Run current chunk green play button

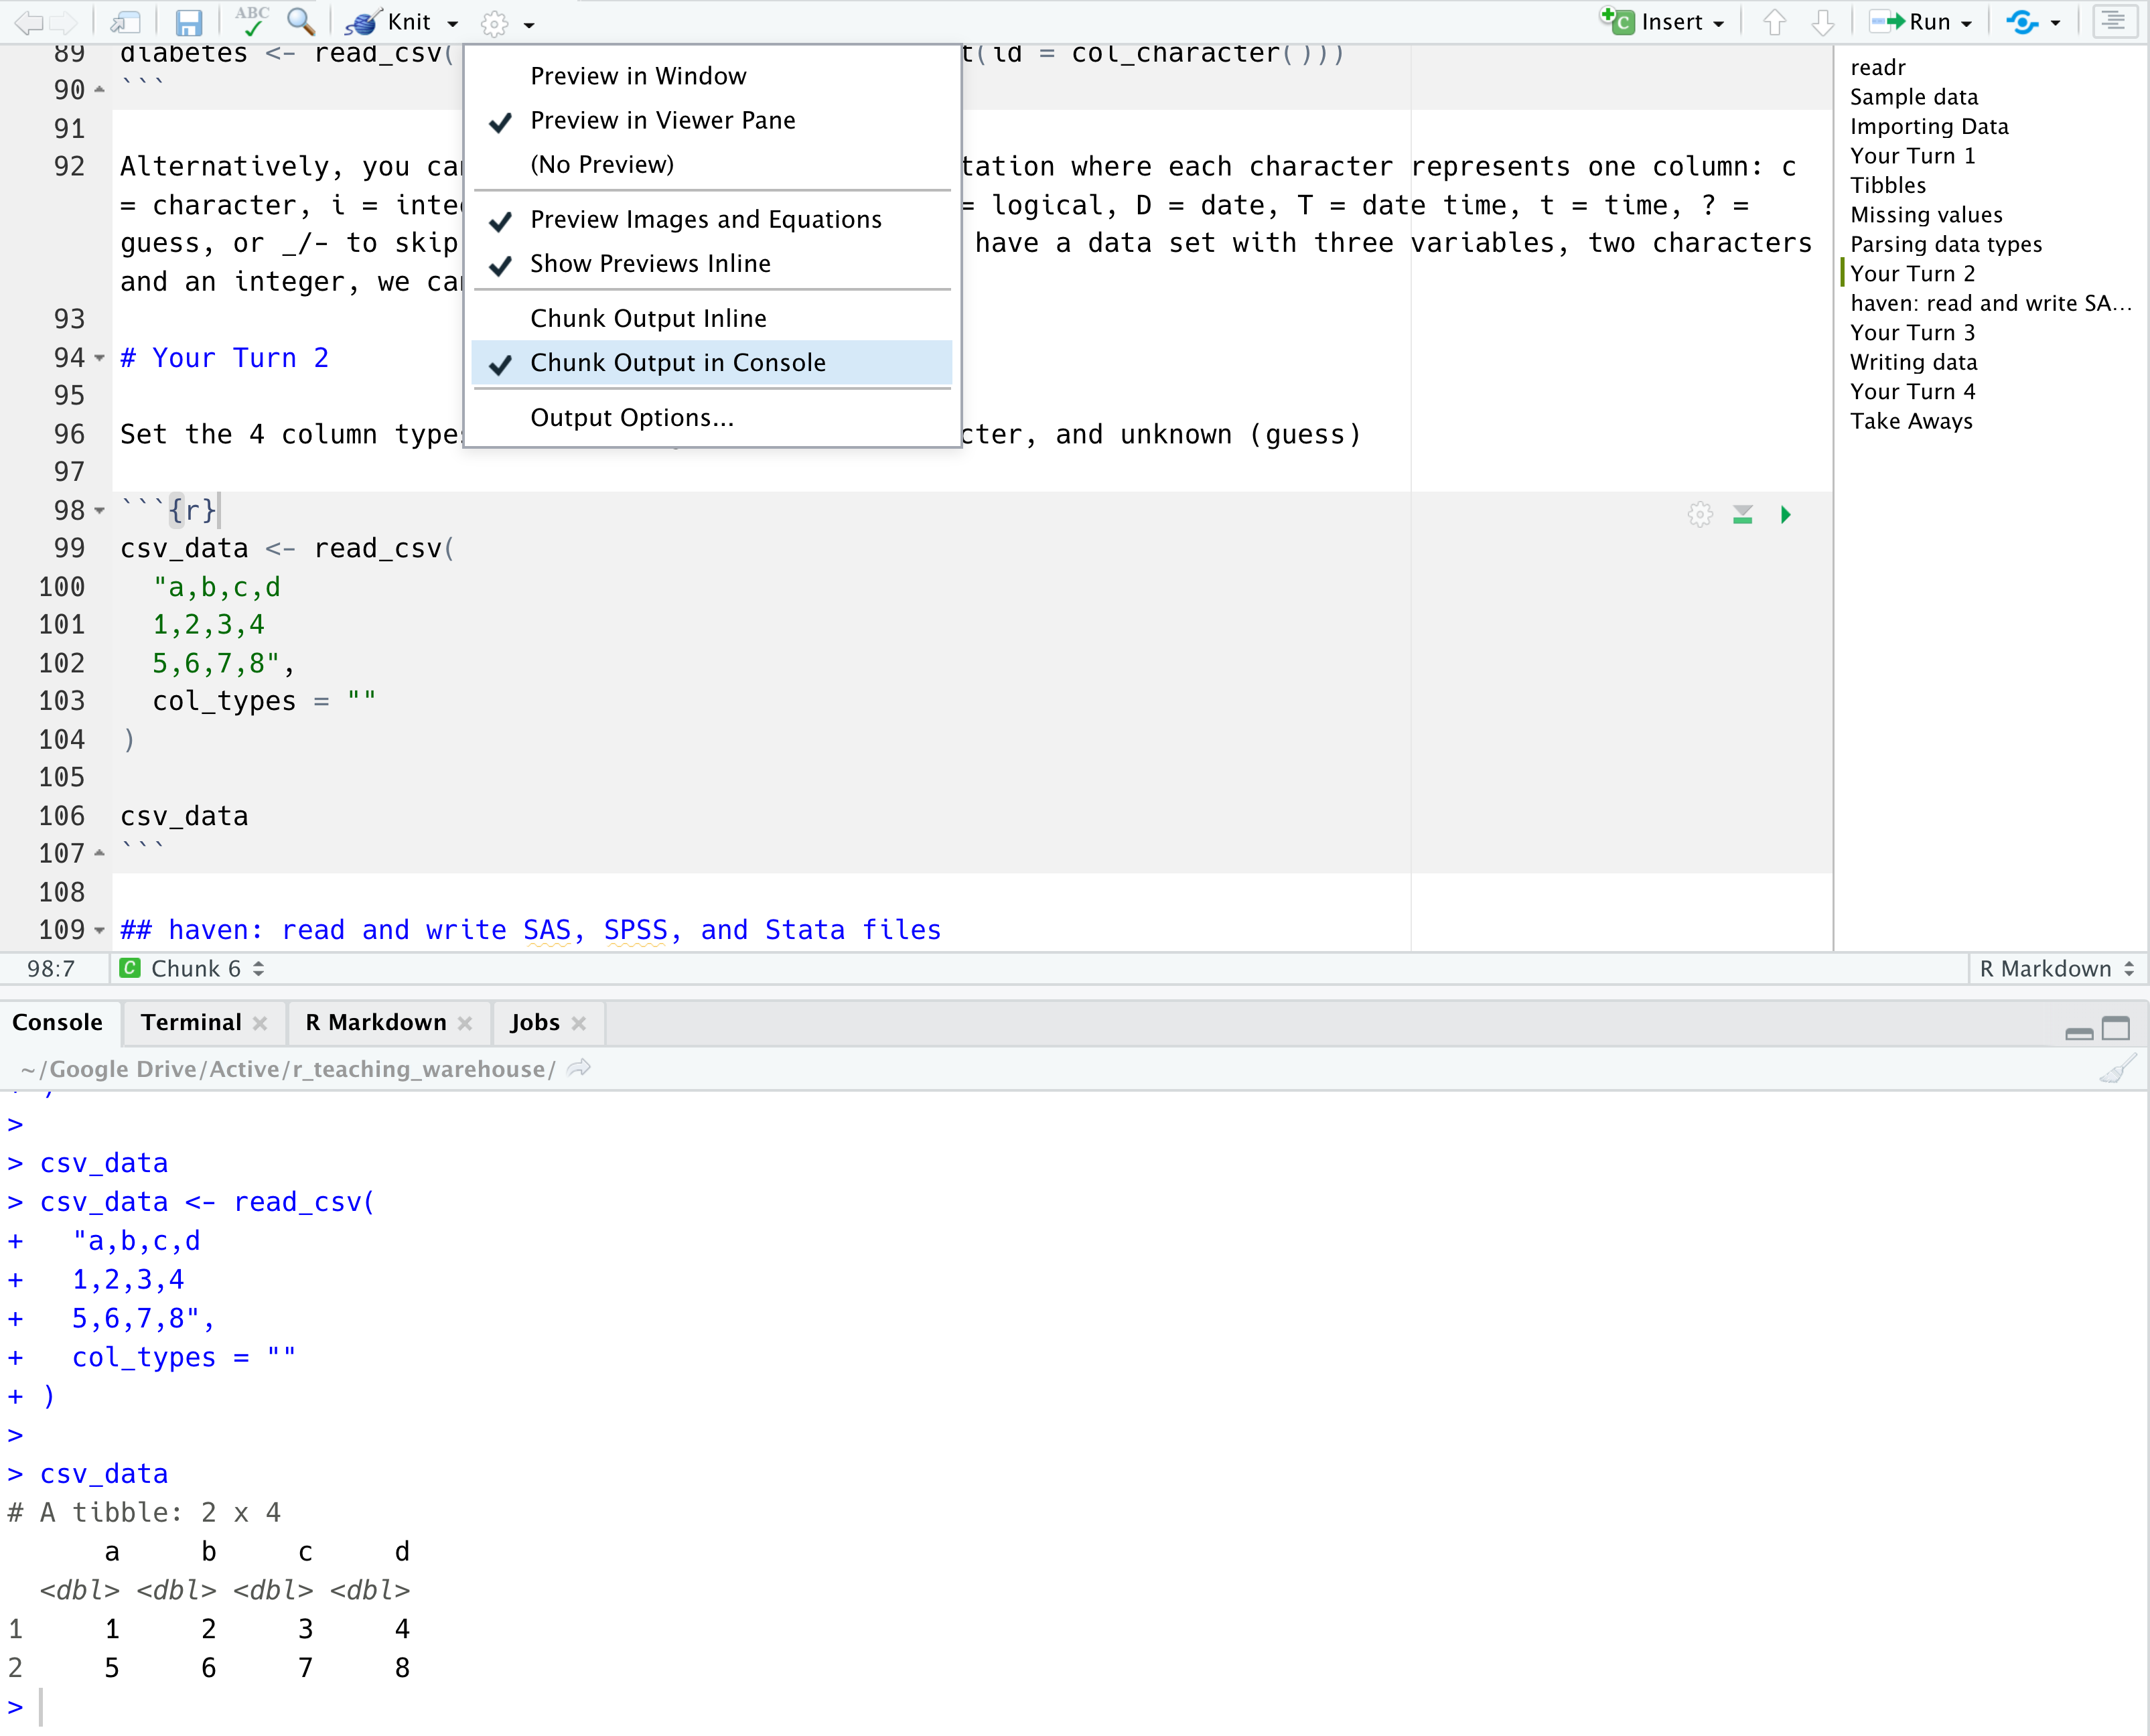(1786, 515)
